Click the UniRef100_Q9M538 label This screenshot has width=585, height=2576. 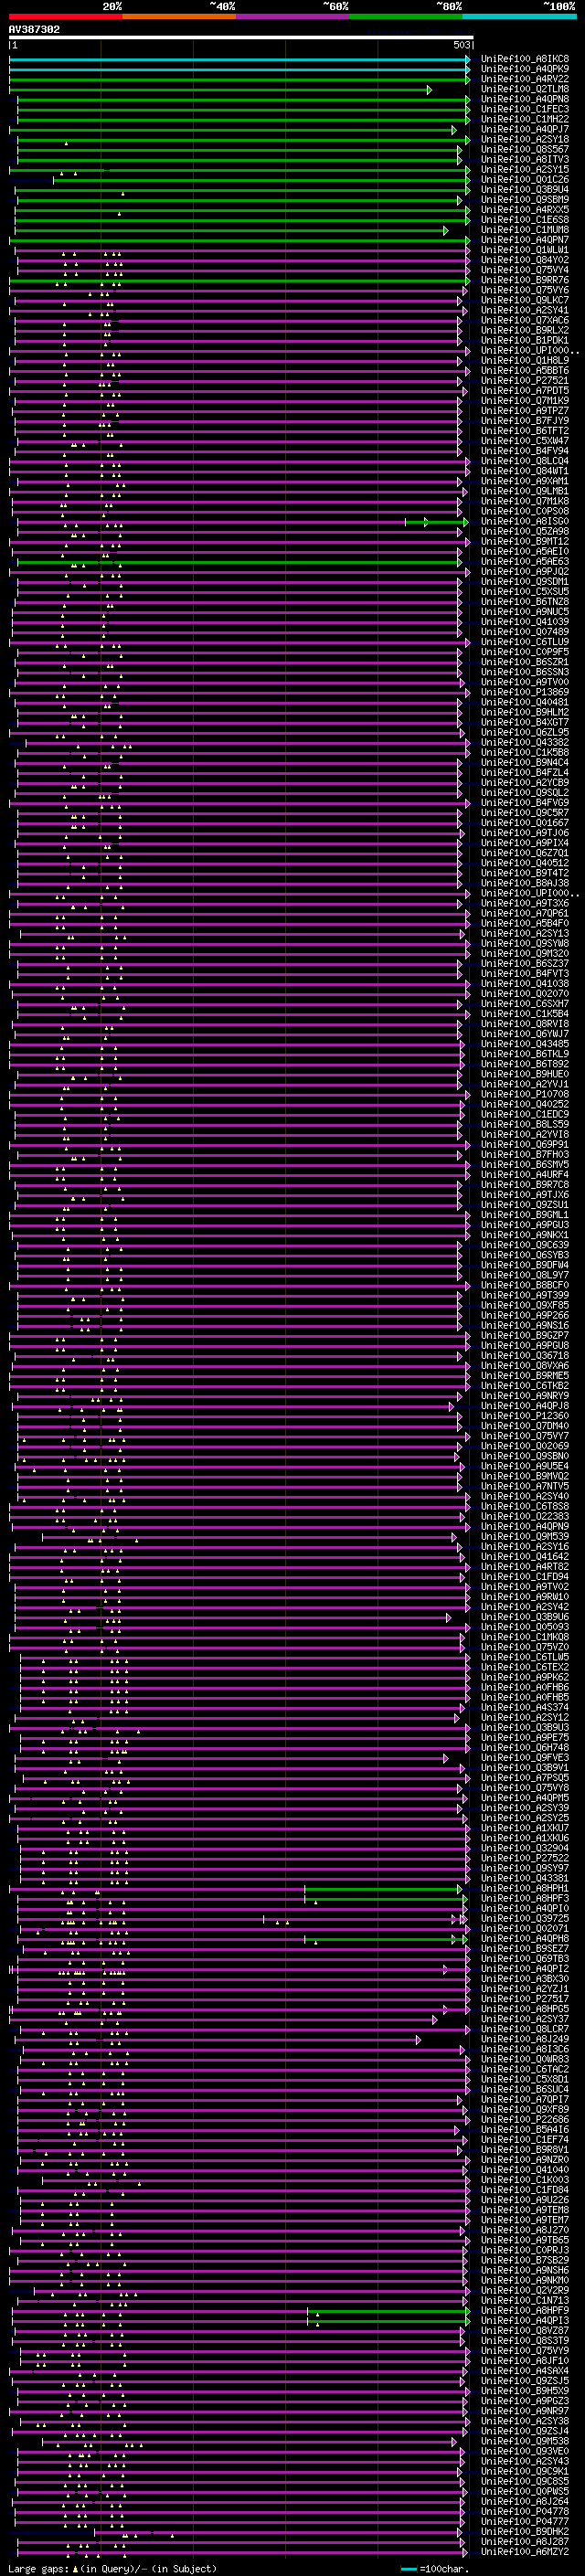point(524,2441)
